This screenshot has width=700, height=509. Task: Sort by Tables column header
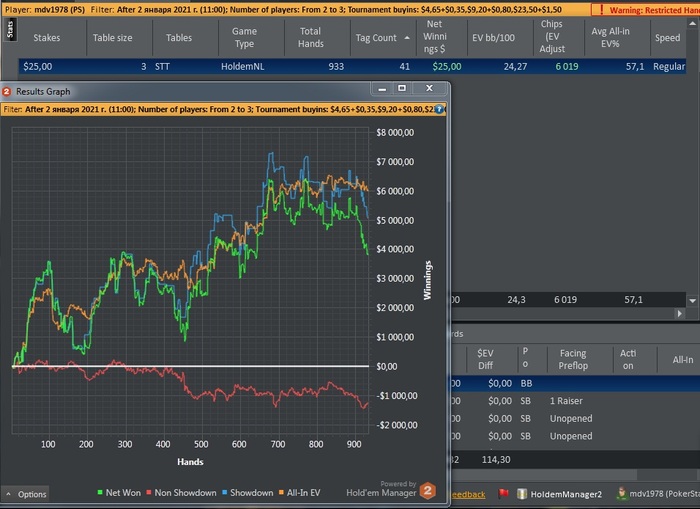click(179, 38)
